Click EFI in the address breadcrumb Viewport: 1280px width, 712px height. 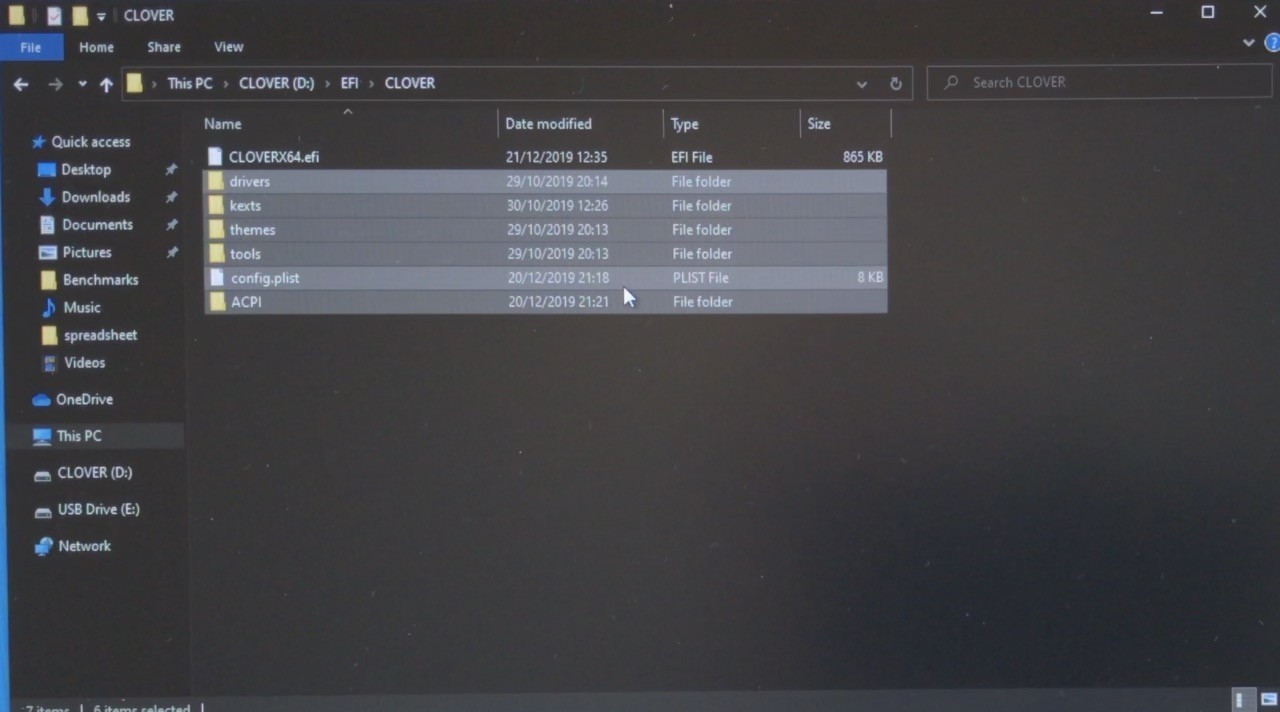349,83
